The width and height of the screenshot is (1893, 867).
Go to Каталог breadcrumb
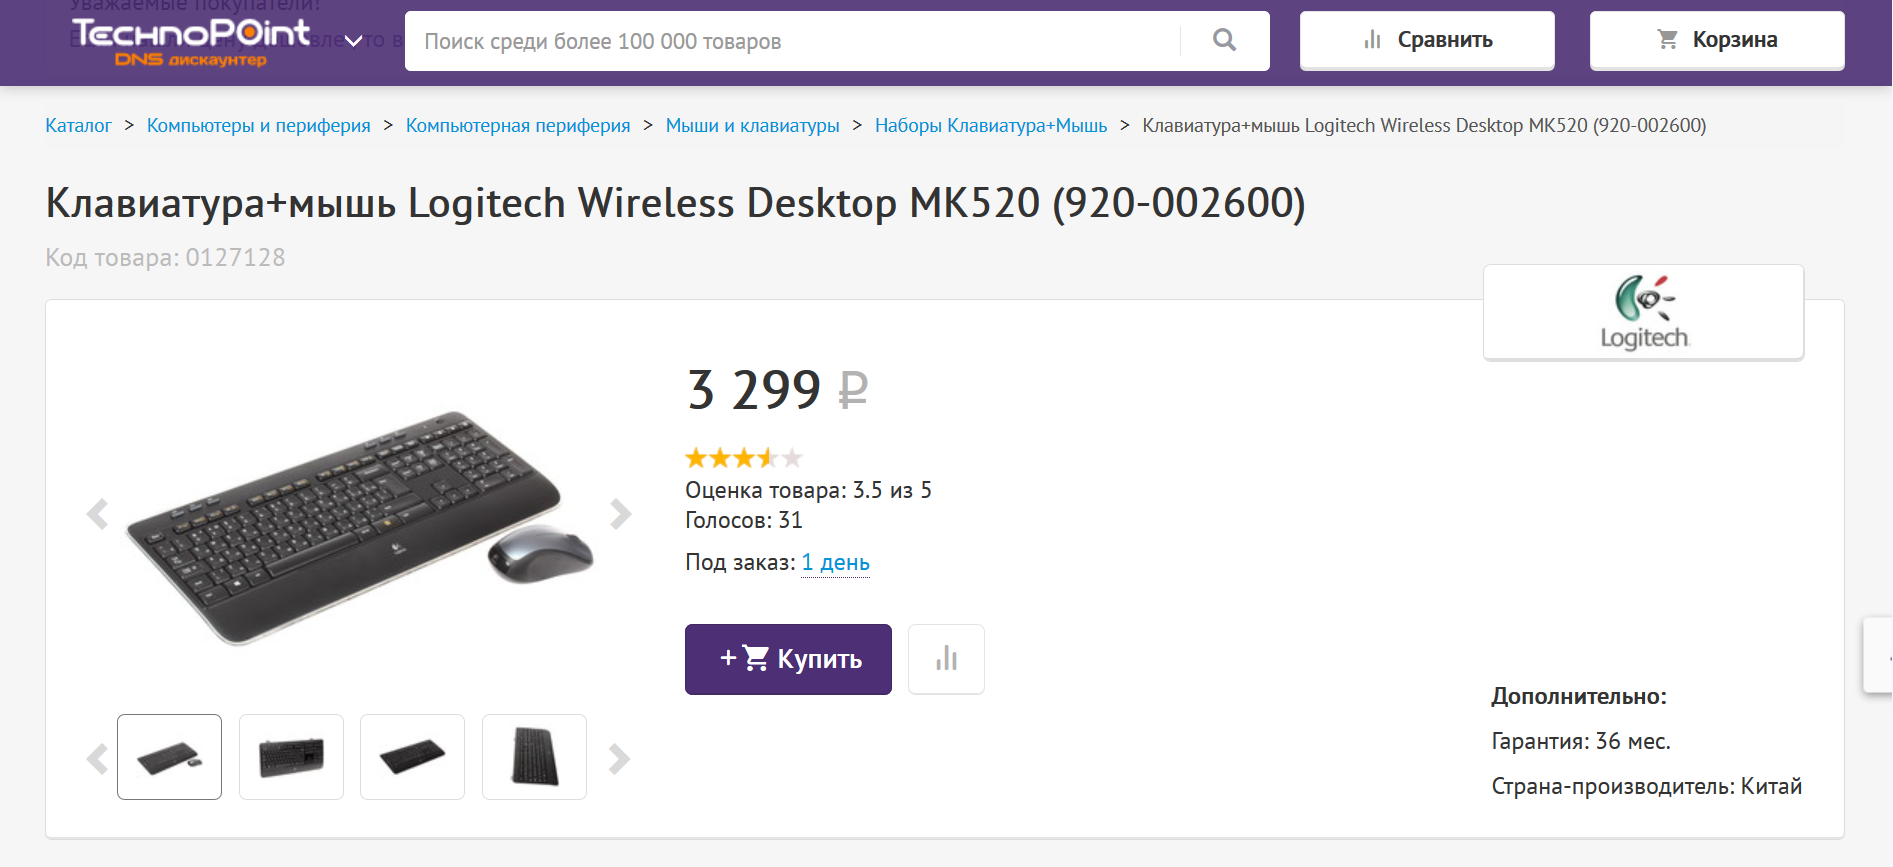point(78,126)
